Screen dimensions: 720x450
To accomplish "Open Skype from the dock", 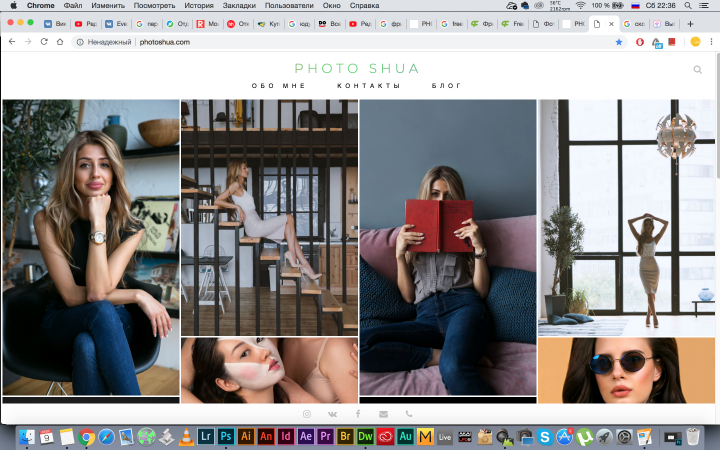I will (x=545, y=436).
